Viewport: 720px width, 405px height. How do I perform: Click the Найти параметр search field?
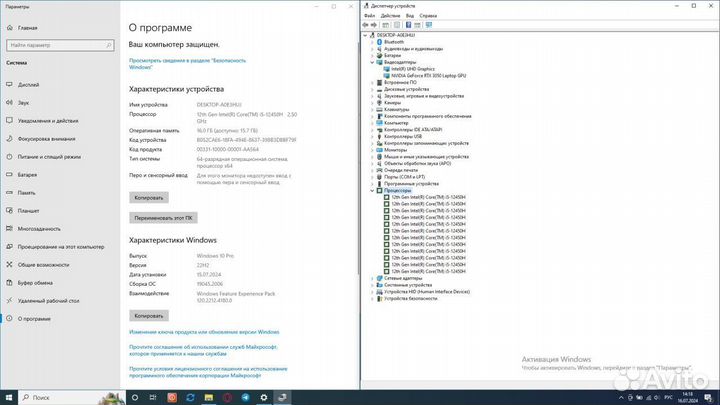[60, 45]
